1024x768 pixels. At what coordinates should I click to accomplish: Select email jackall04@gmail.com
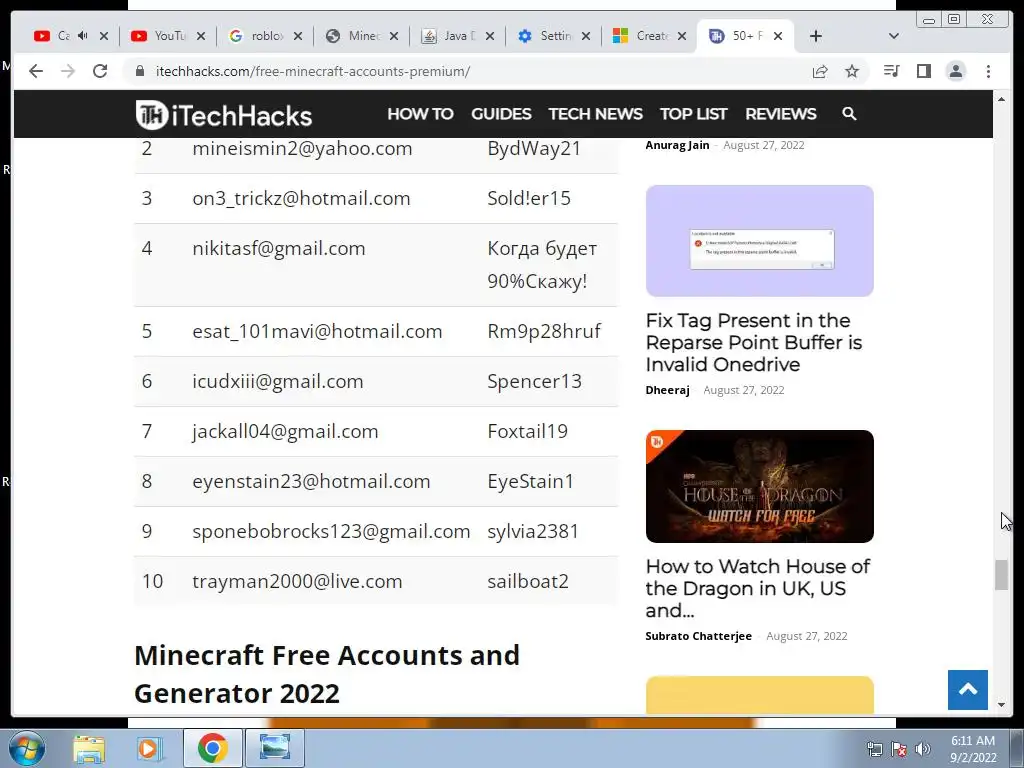tap(285, 431)
